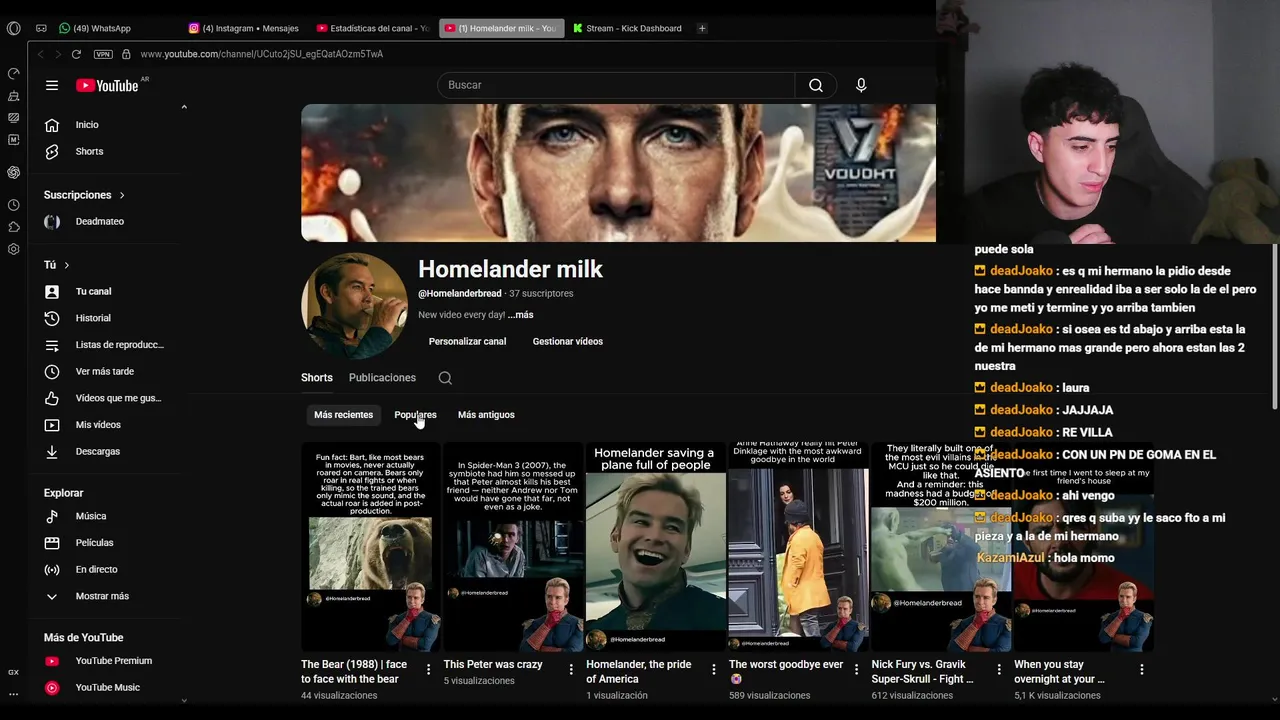Toggle the browser VPN badge
Screen dimensions: 1280x720
(103, 54)
